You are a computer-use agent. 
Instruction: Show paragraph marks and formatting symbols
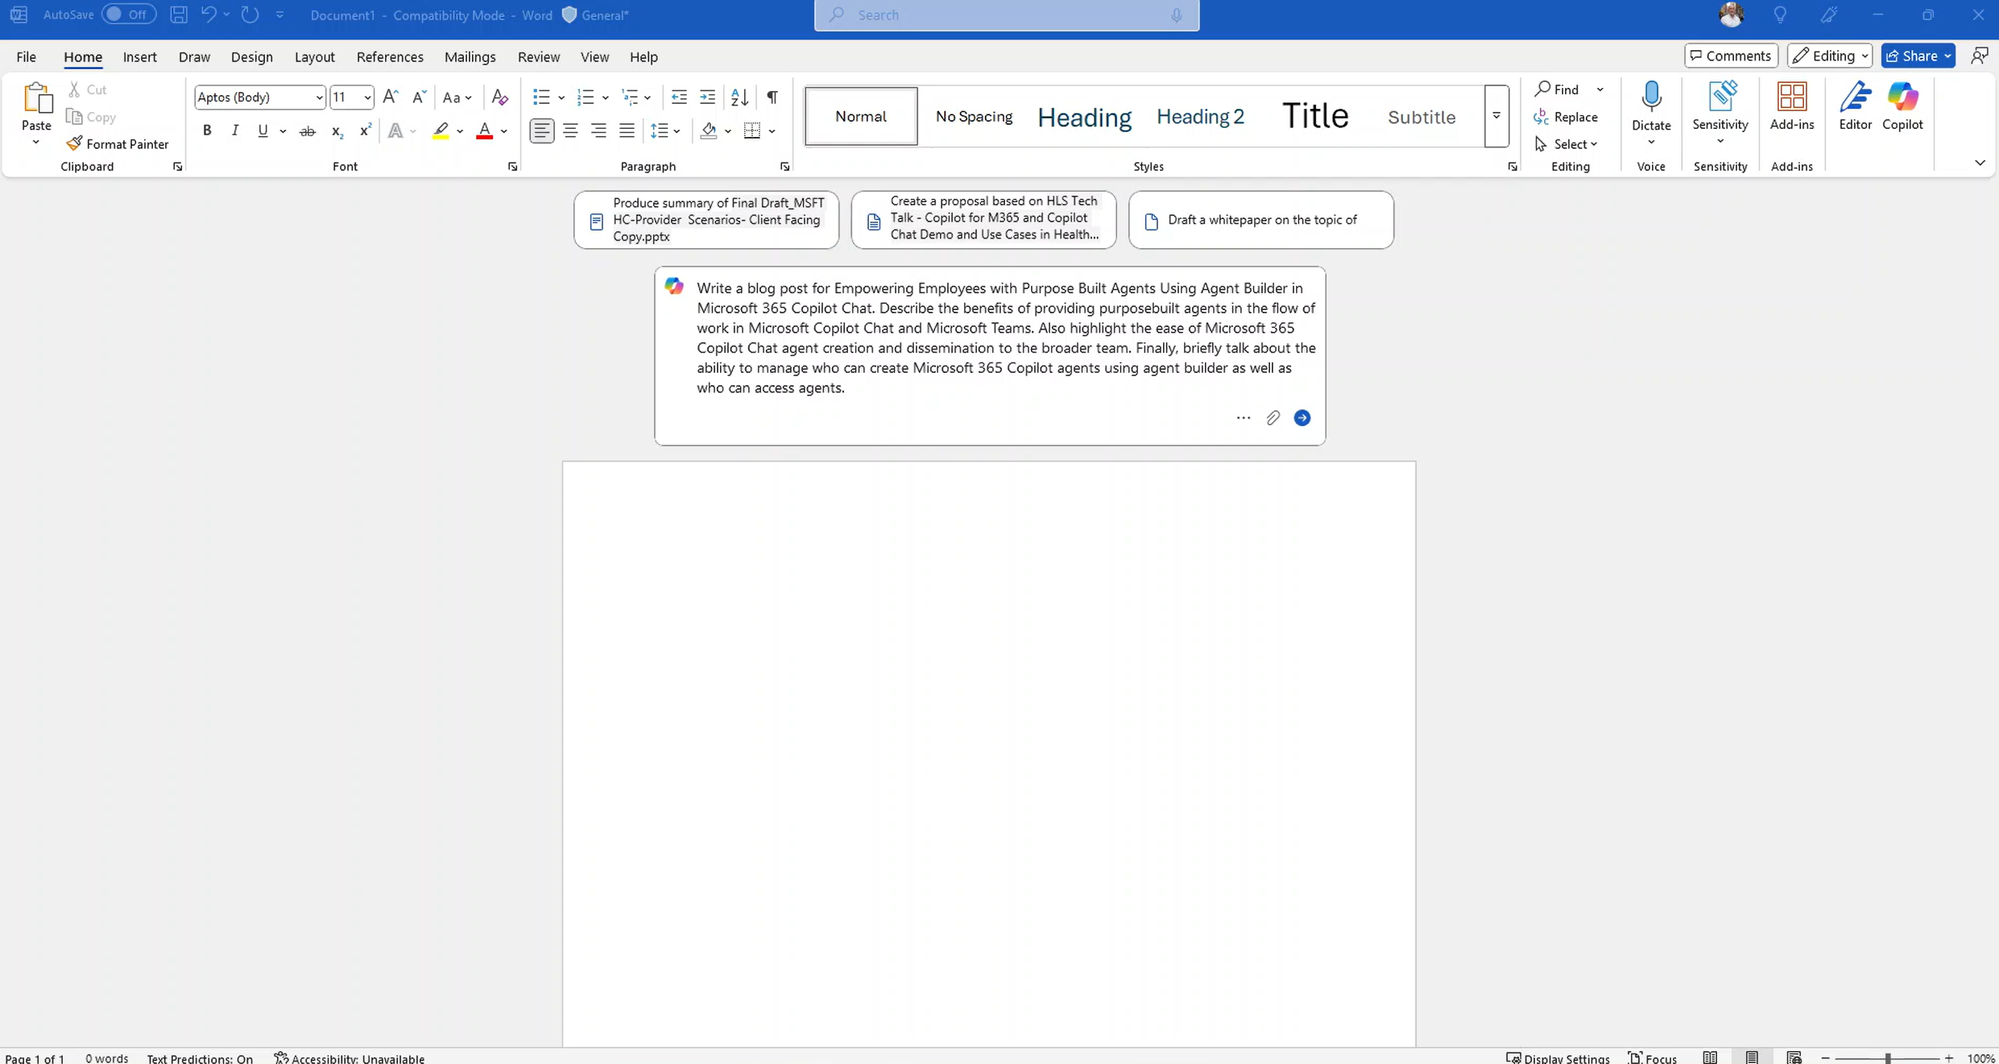772,97
